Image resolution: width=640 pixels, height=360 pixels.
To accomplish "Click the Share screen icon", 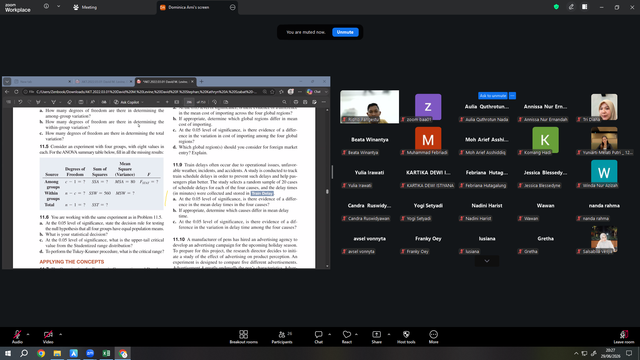I will pos(376,337).
